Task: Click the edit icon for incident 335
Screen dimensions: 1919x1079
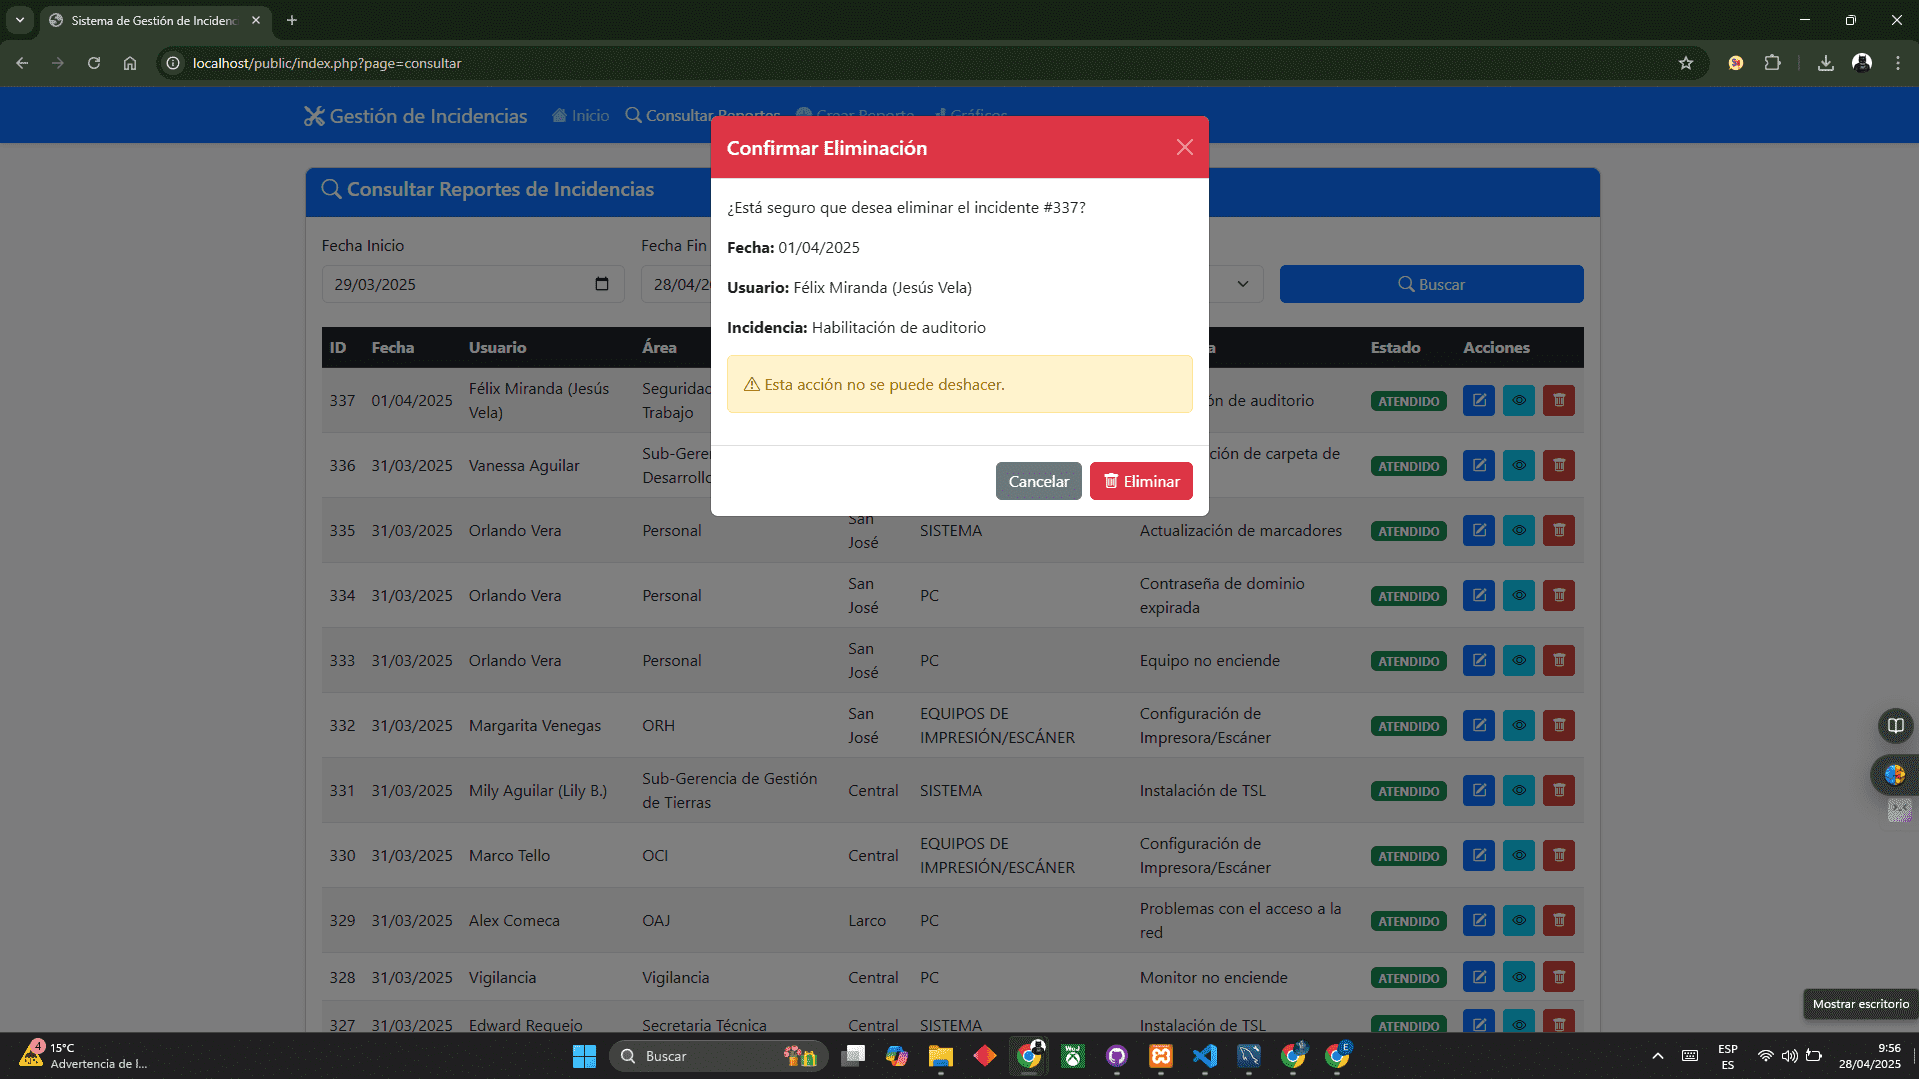Action: coord(1478,530)
